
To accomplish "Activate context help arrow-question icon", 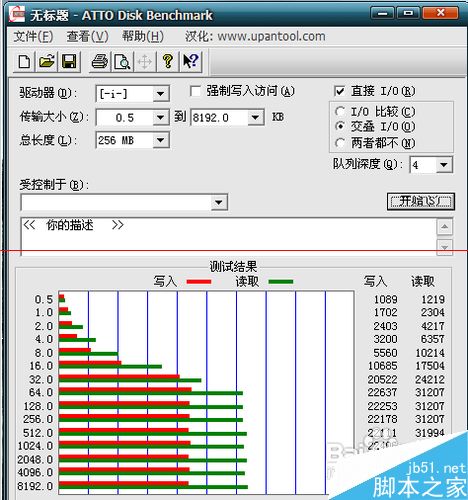I will 191,62.
